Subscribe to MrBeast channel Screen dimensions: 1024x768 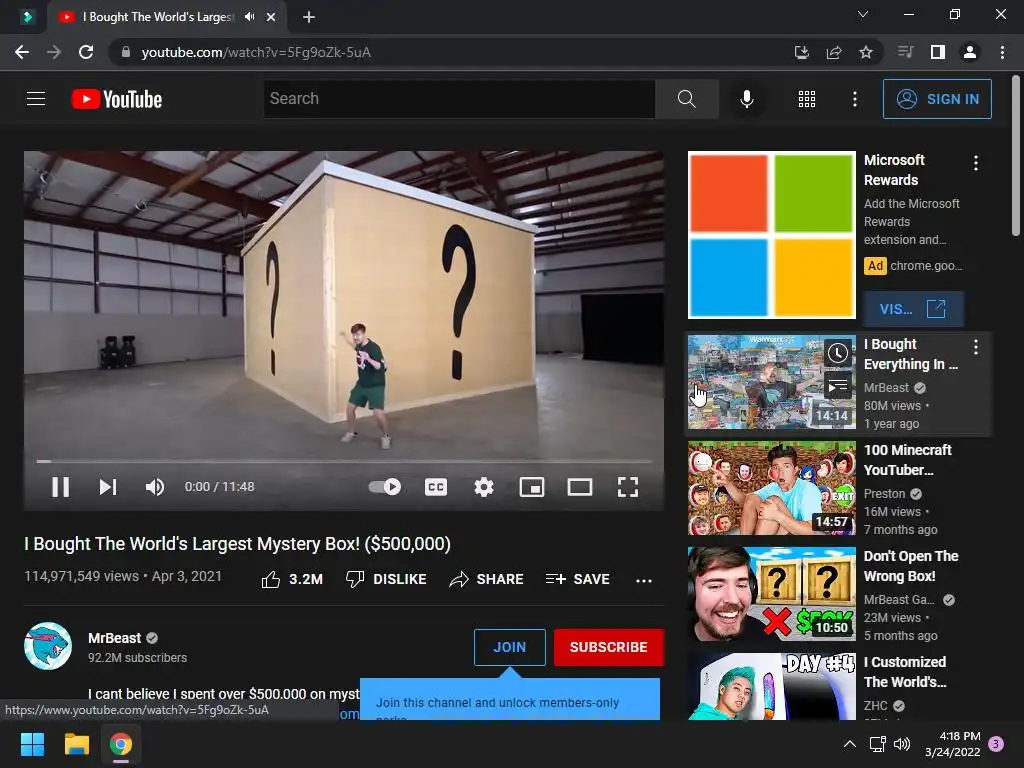point(609,647)
